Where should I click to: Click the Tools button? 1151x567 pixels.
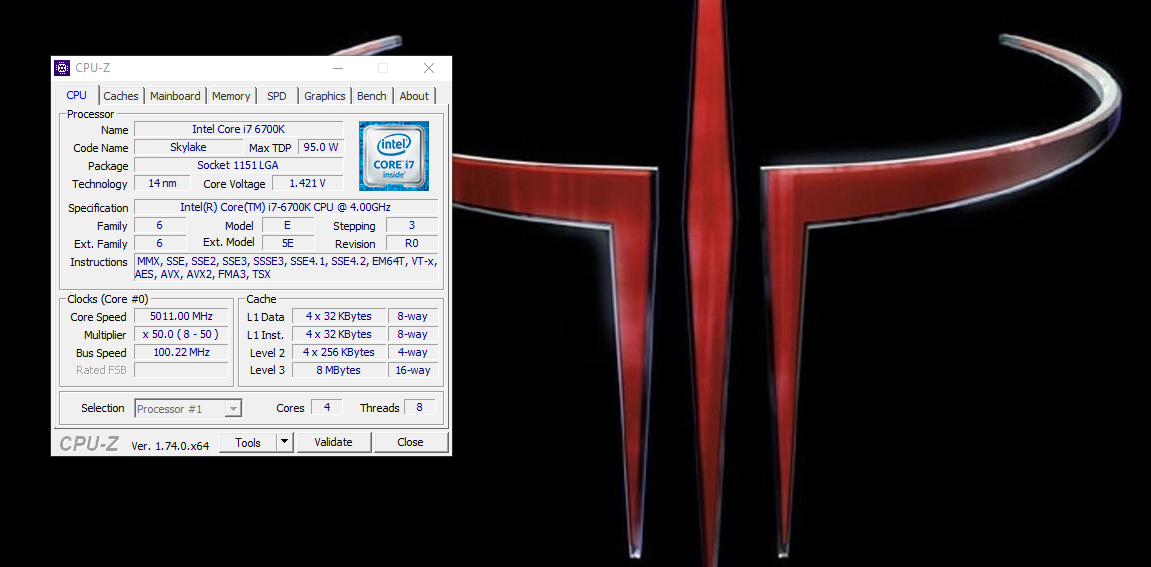(x=248, y=442)
